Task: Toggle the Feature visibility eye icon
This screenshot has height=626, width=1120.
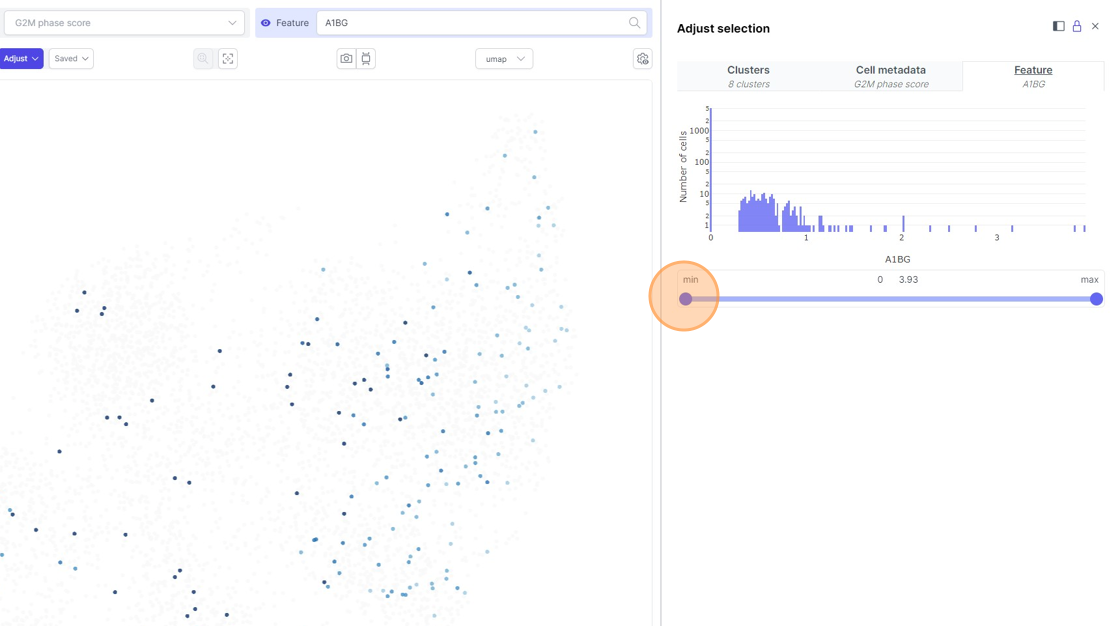Action: tap(266, 23)
